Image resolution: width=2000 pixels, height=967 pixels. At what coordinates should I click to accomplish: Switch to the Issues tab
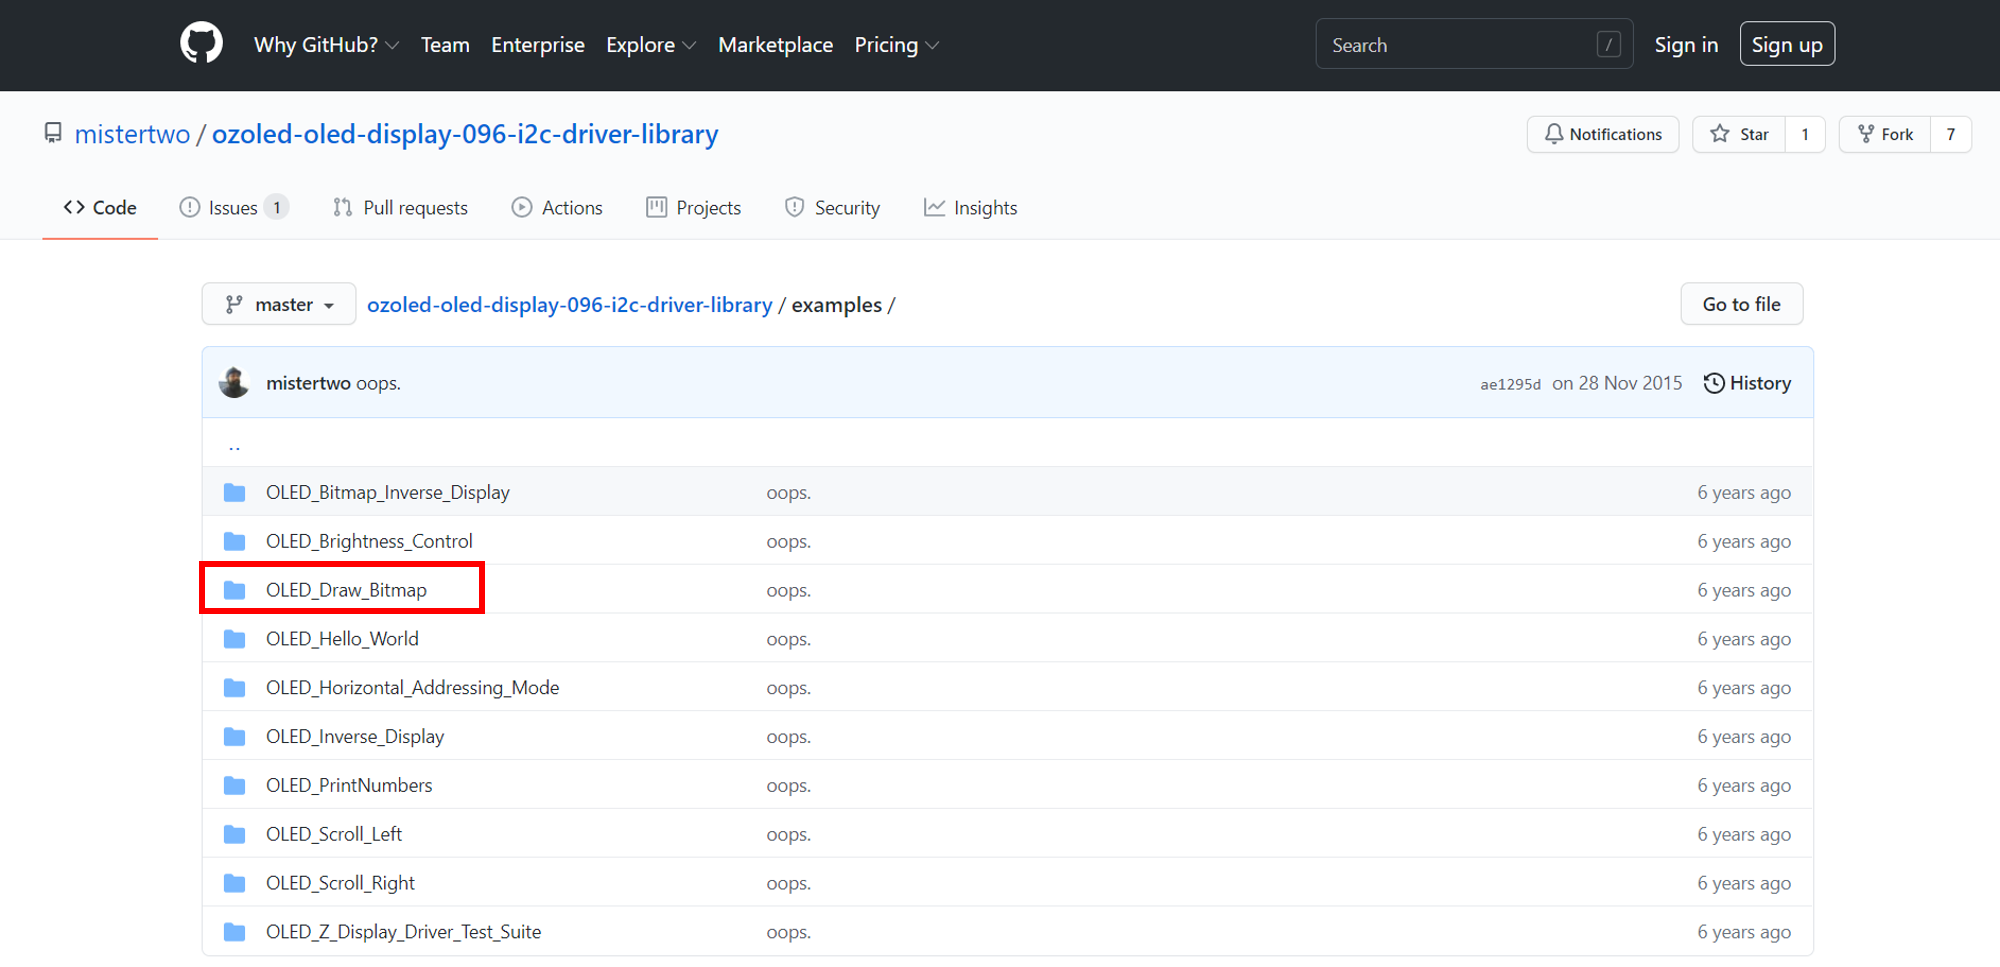(x=234, y=208)
